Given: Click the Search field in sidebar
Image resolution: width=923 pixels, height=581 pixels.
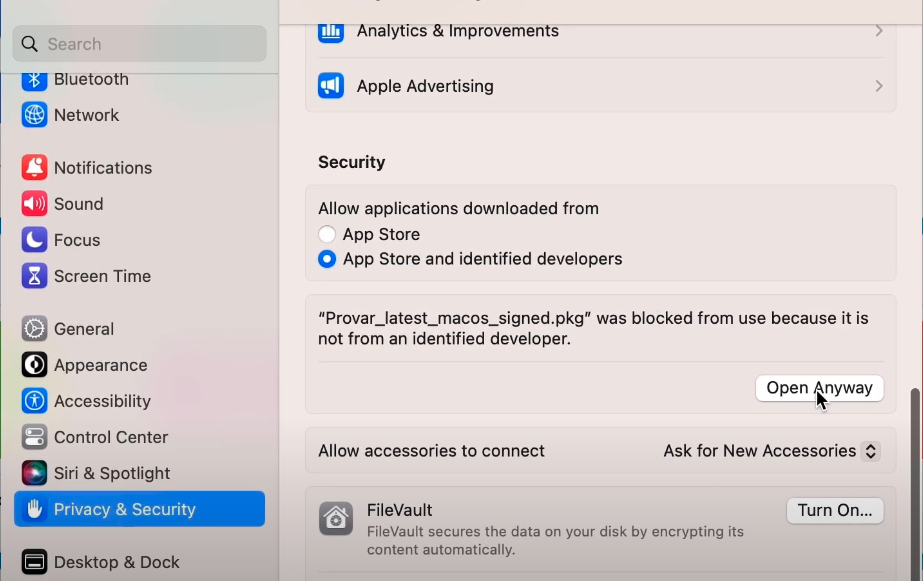Looking at the screenshot, I should click(x=140, y=44).
